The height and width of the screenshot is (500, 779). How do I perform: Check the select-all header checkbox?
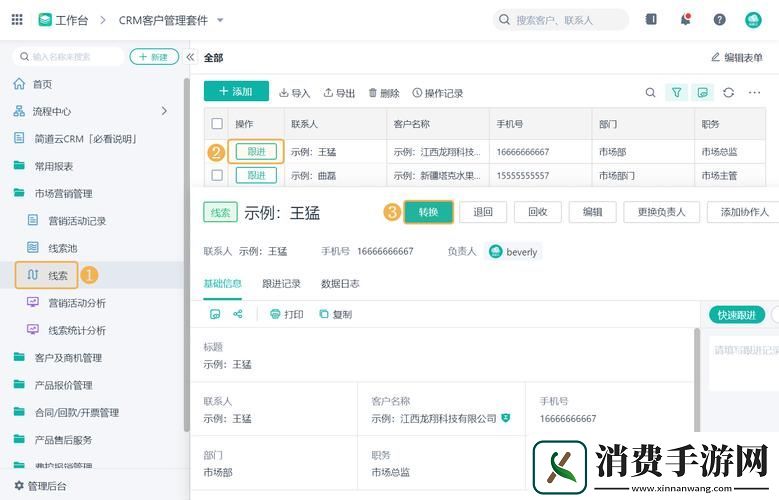point(217,123)
